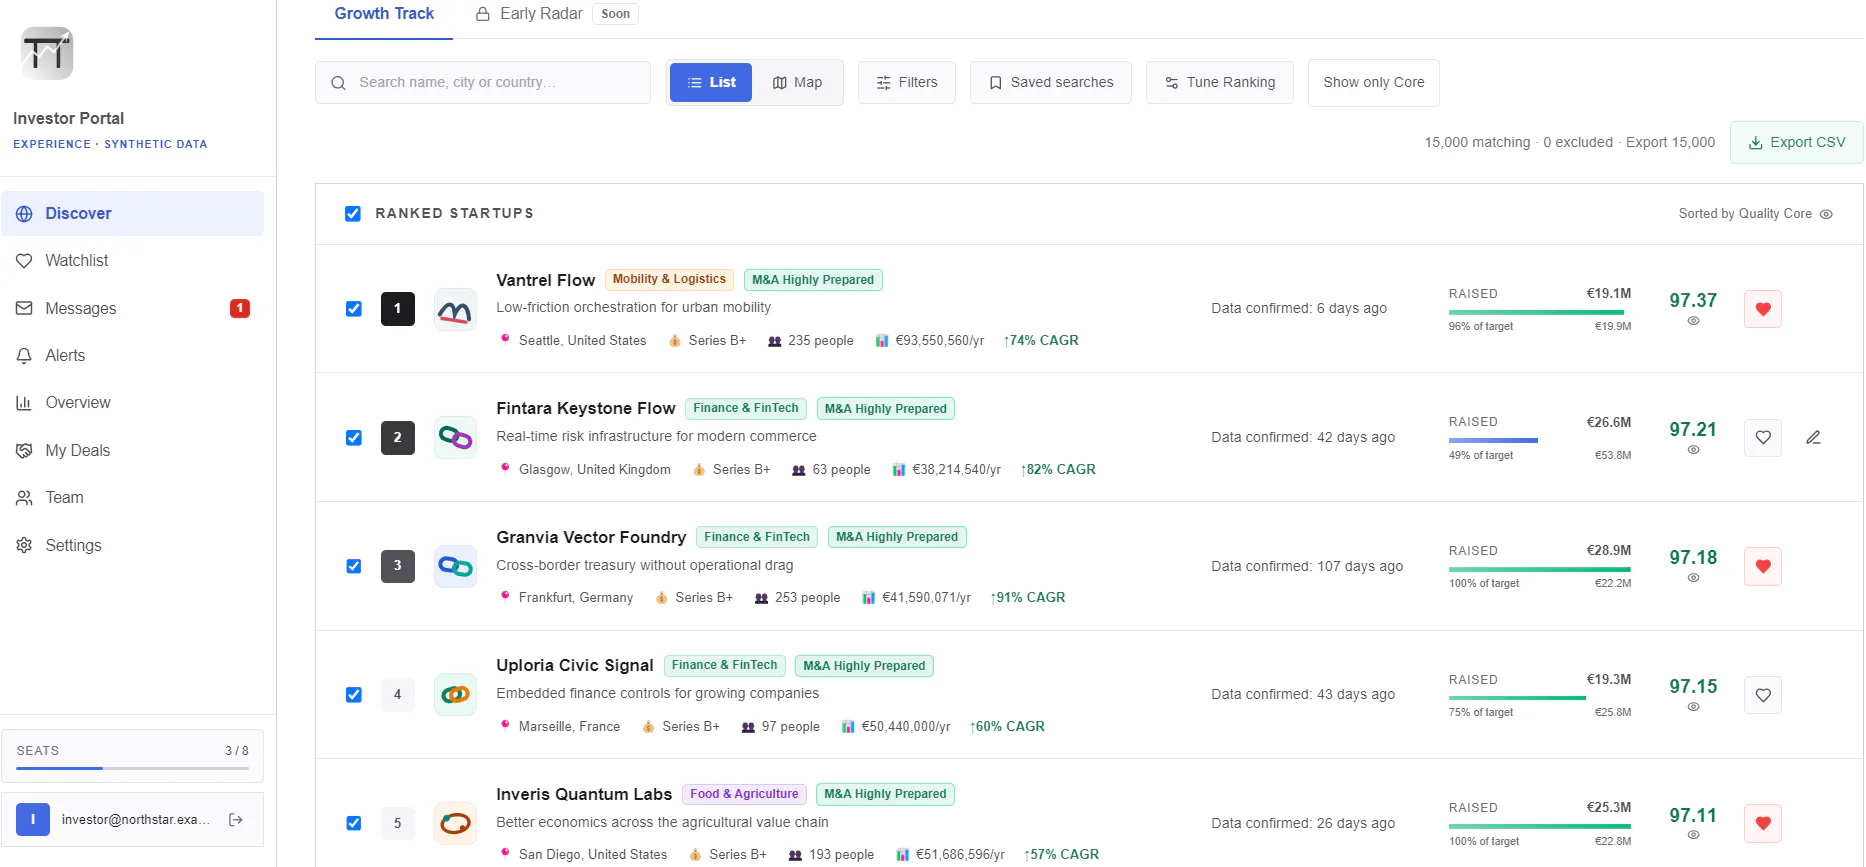Image resolution: width=1866 pixels, height=867 pixels.
Task: Toggle the Ranked Startups select-all checkbox
Action: point(353,213)
